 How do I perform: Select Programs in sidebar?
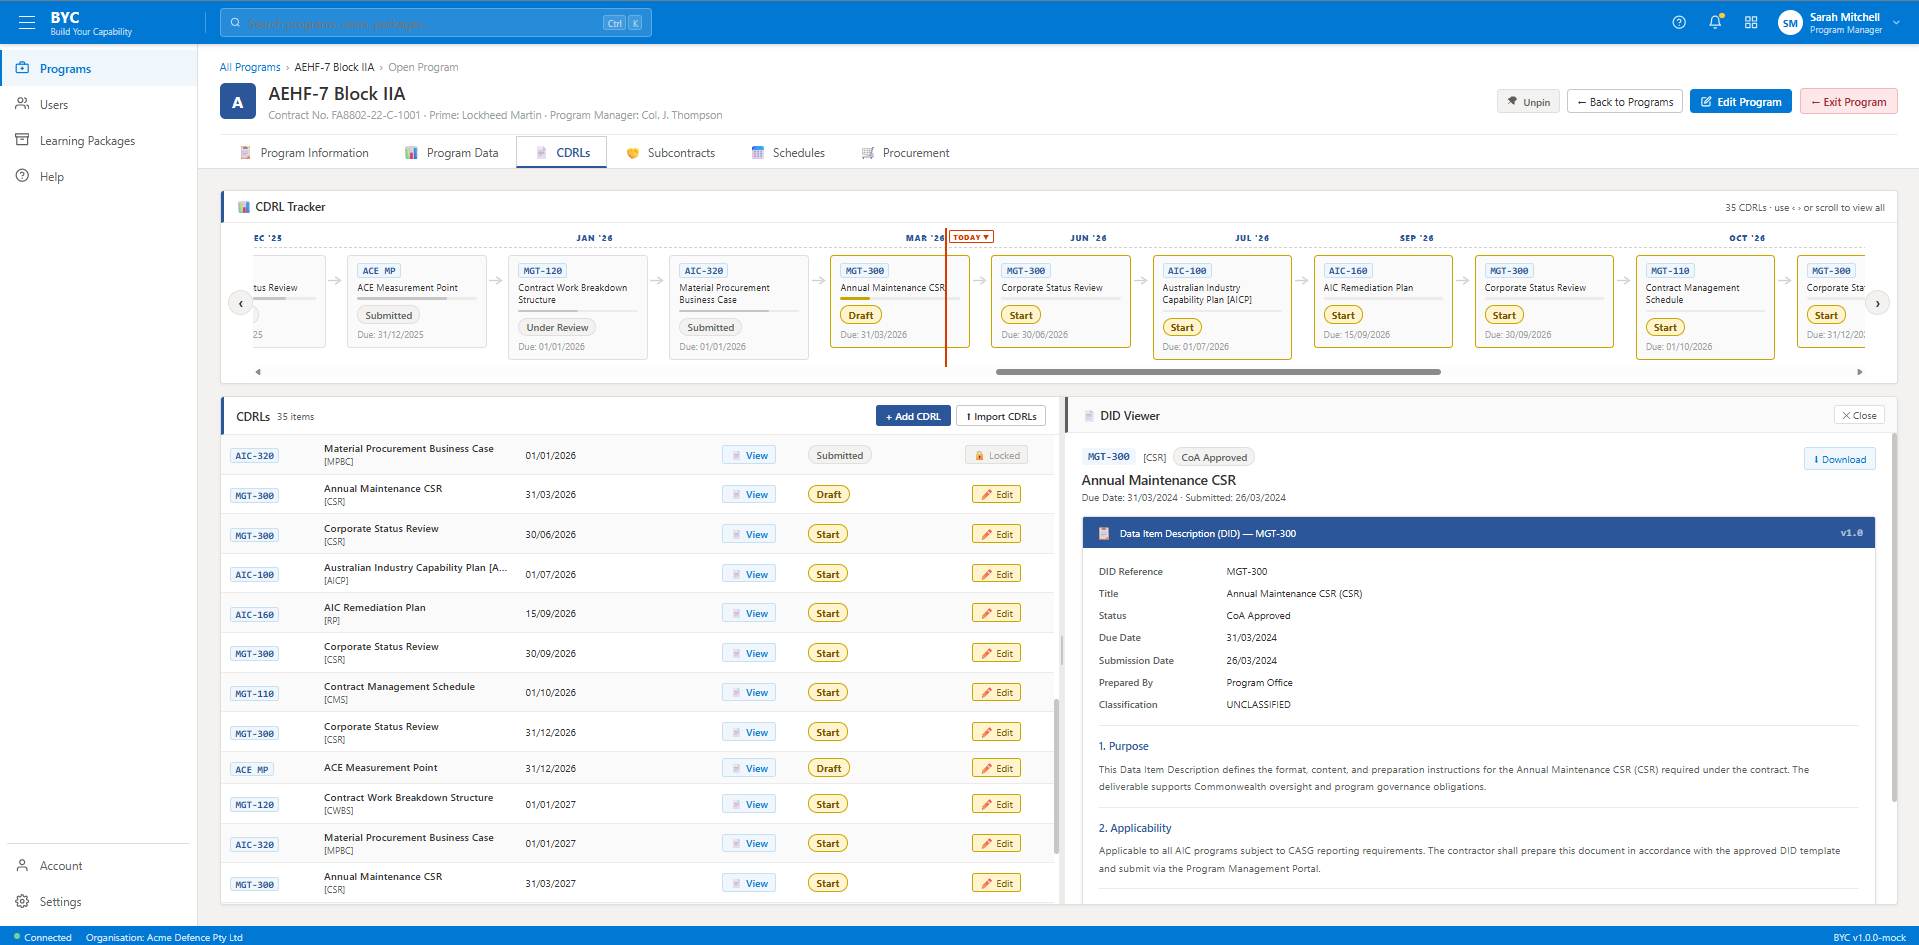pyautogui.click(x=98, y=68)
